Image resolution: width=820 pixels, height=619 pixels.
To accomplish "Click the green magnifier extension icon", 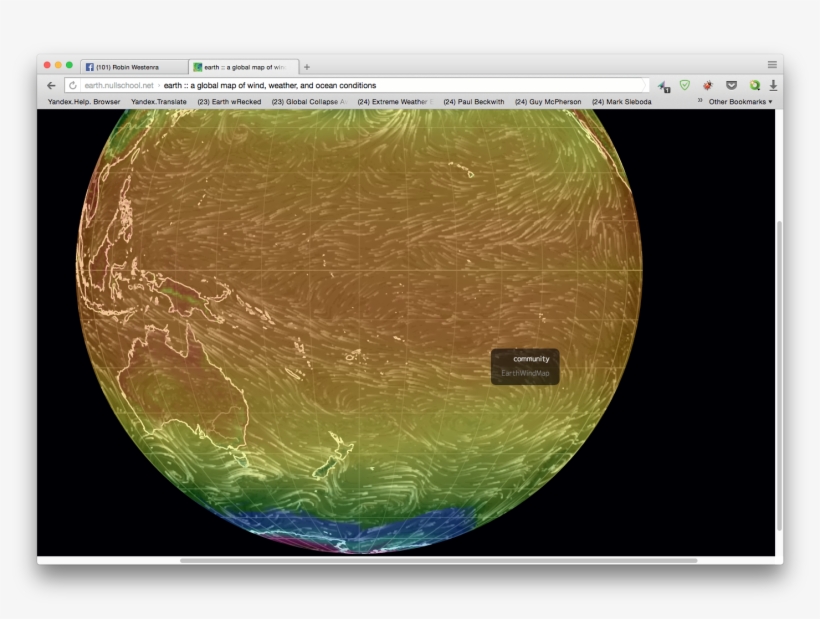I will (x=755, y=86).
